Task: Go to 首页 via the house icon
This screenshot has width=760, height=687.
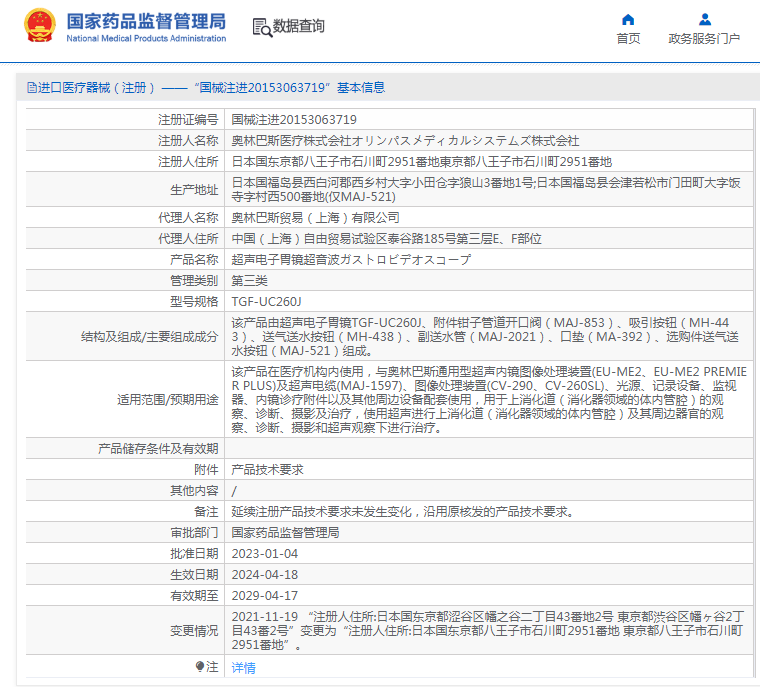Action: pos(628,19)
